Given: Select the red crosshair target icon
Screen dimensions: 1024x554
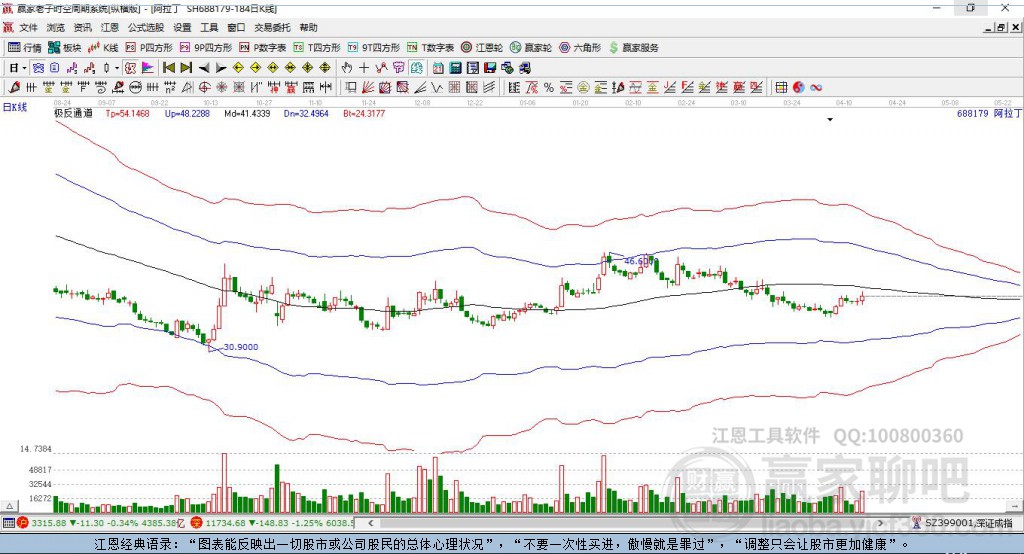Looking at the screenshot, I should [204, 88].
